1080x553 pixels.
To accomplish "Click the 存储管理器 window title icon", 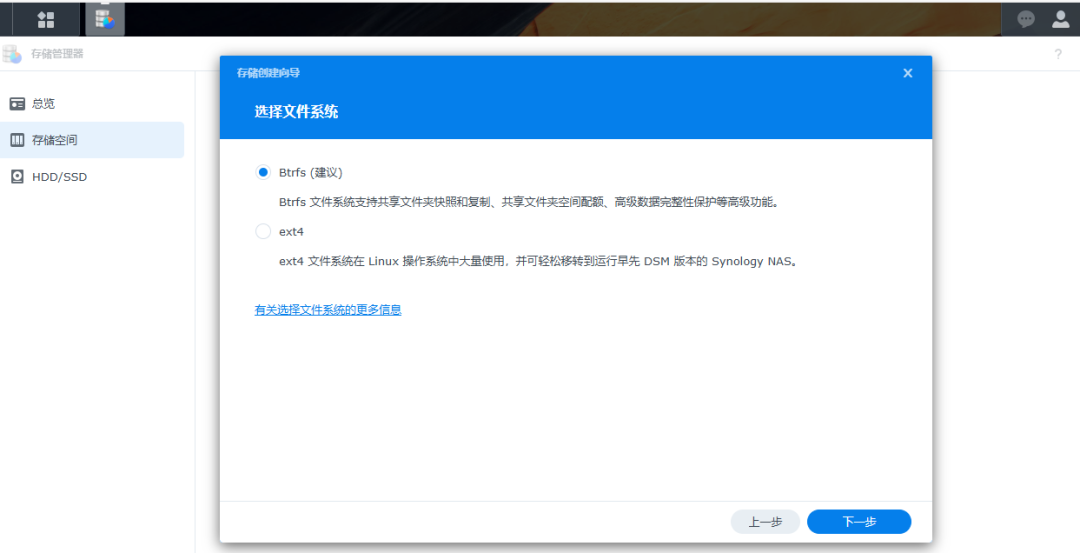I will 12,54.
